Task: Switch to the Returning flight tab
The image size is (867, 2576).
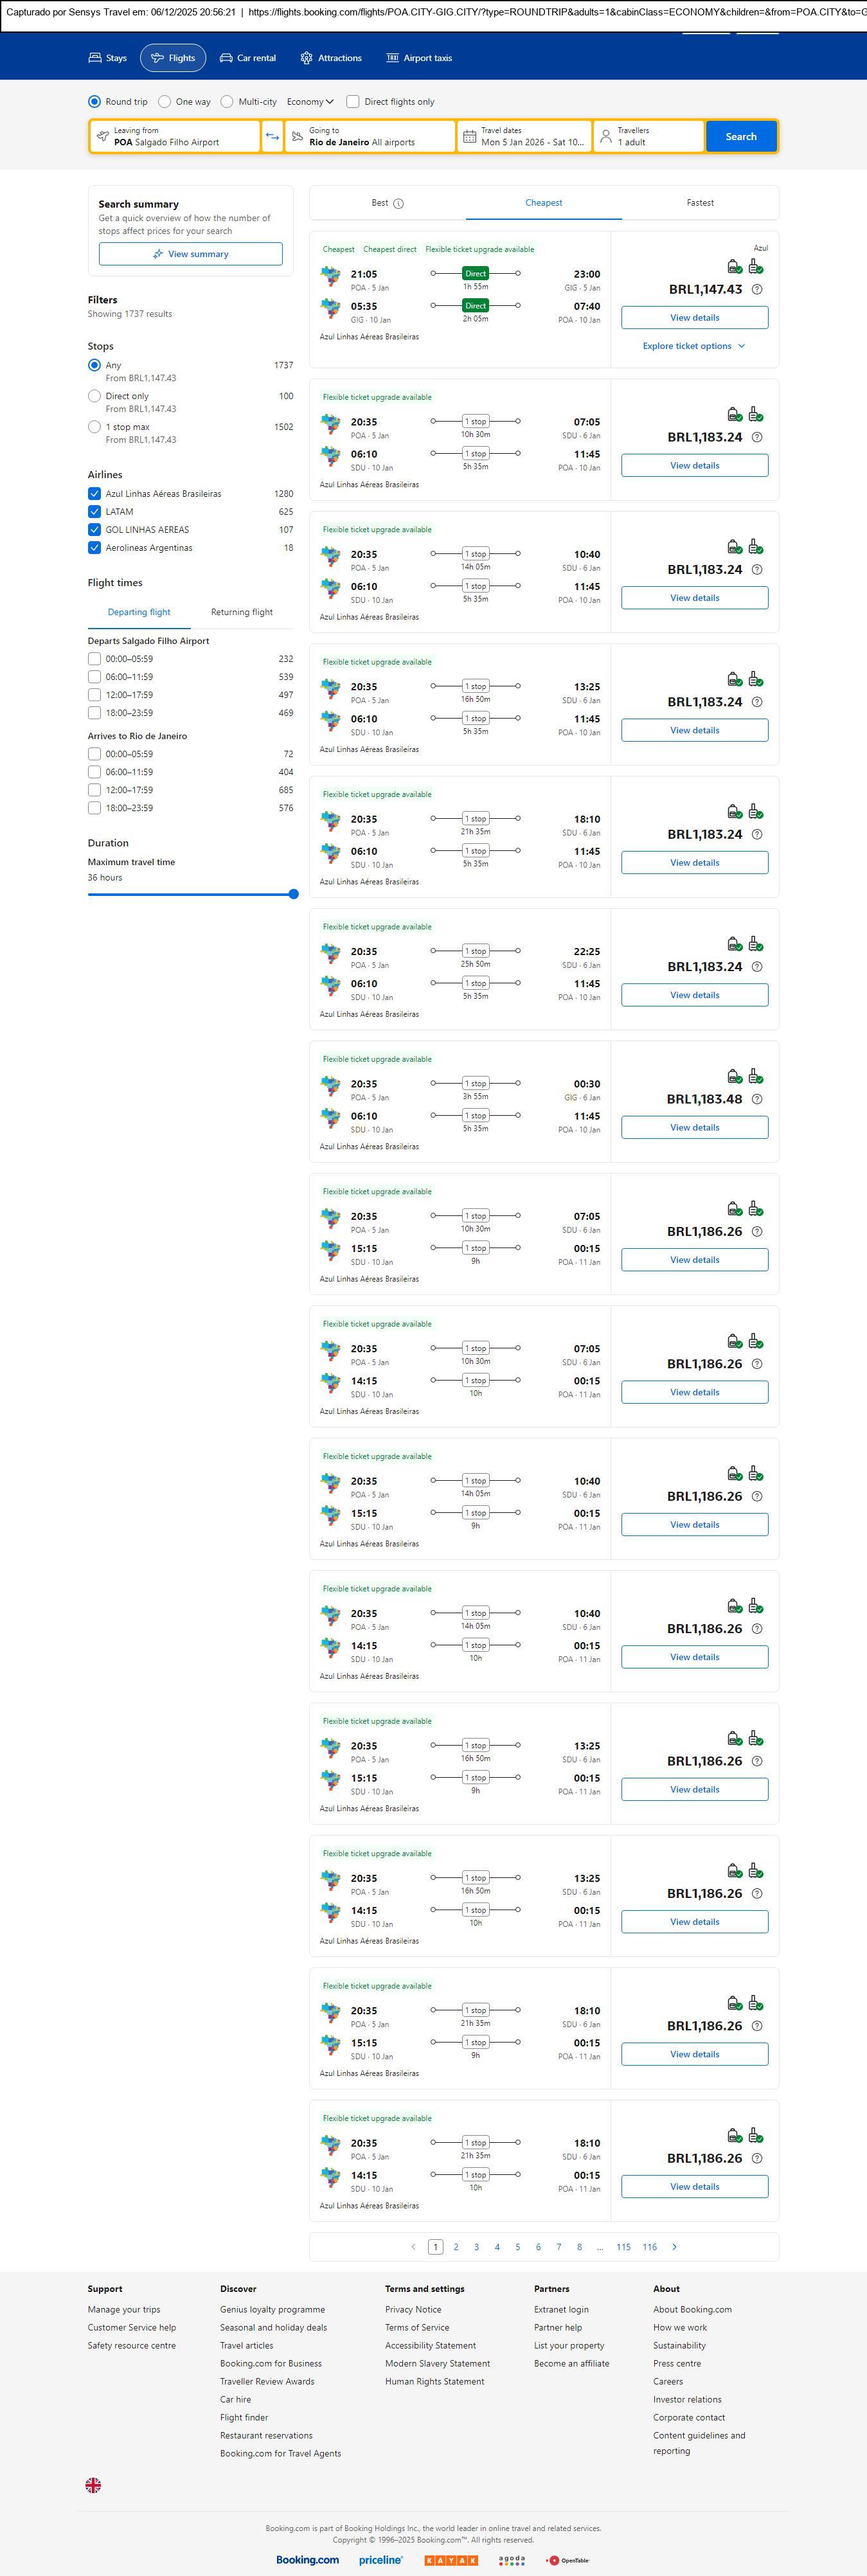Action: pos(241,612)
